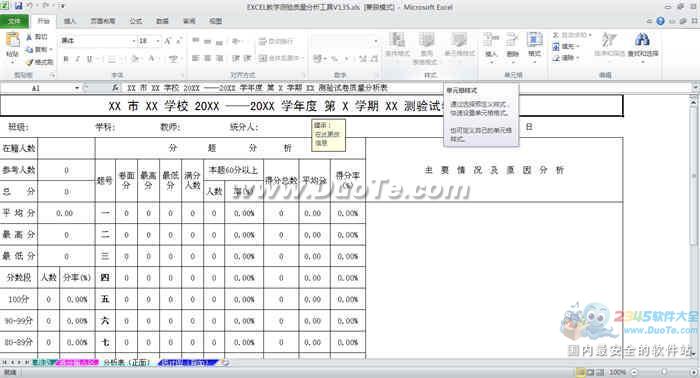Click the Insert Function fx icon
Screen dimensions: 700x378
click(116, 88)
